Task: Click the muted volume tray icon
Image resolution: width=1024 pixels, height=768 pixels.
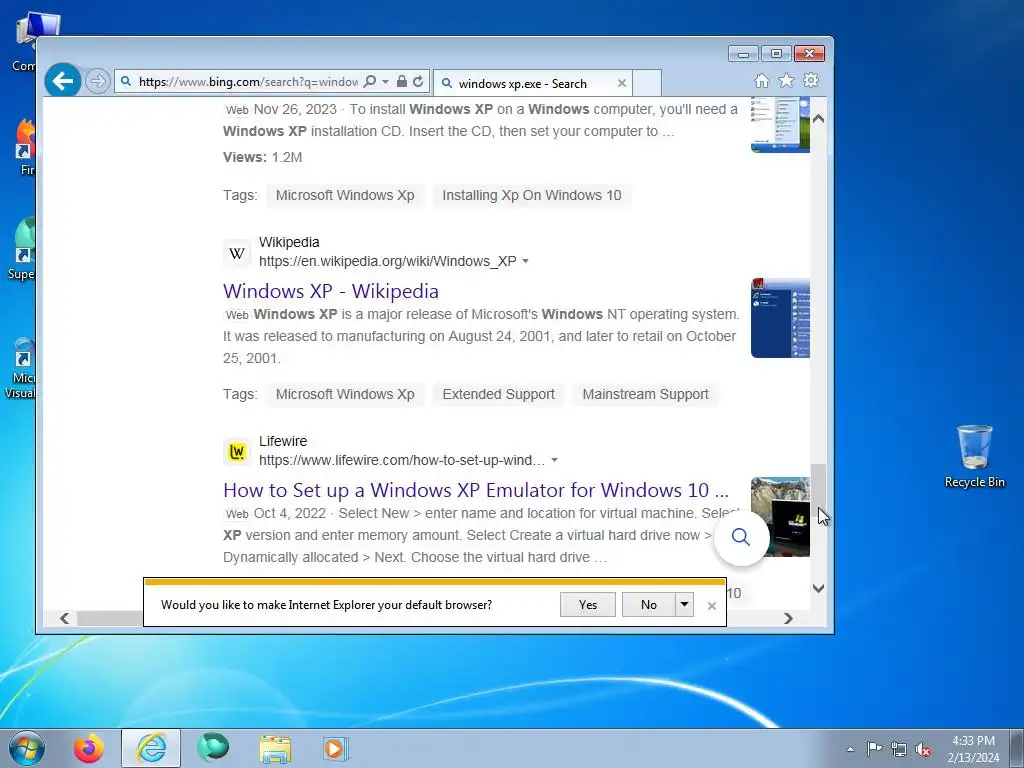Action: pos(923,749)
